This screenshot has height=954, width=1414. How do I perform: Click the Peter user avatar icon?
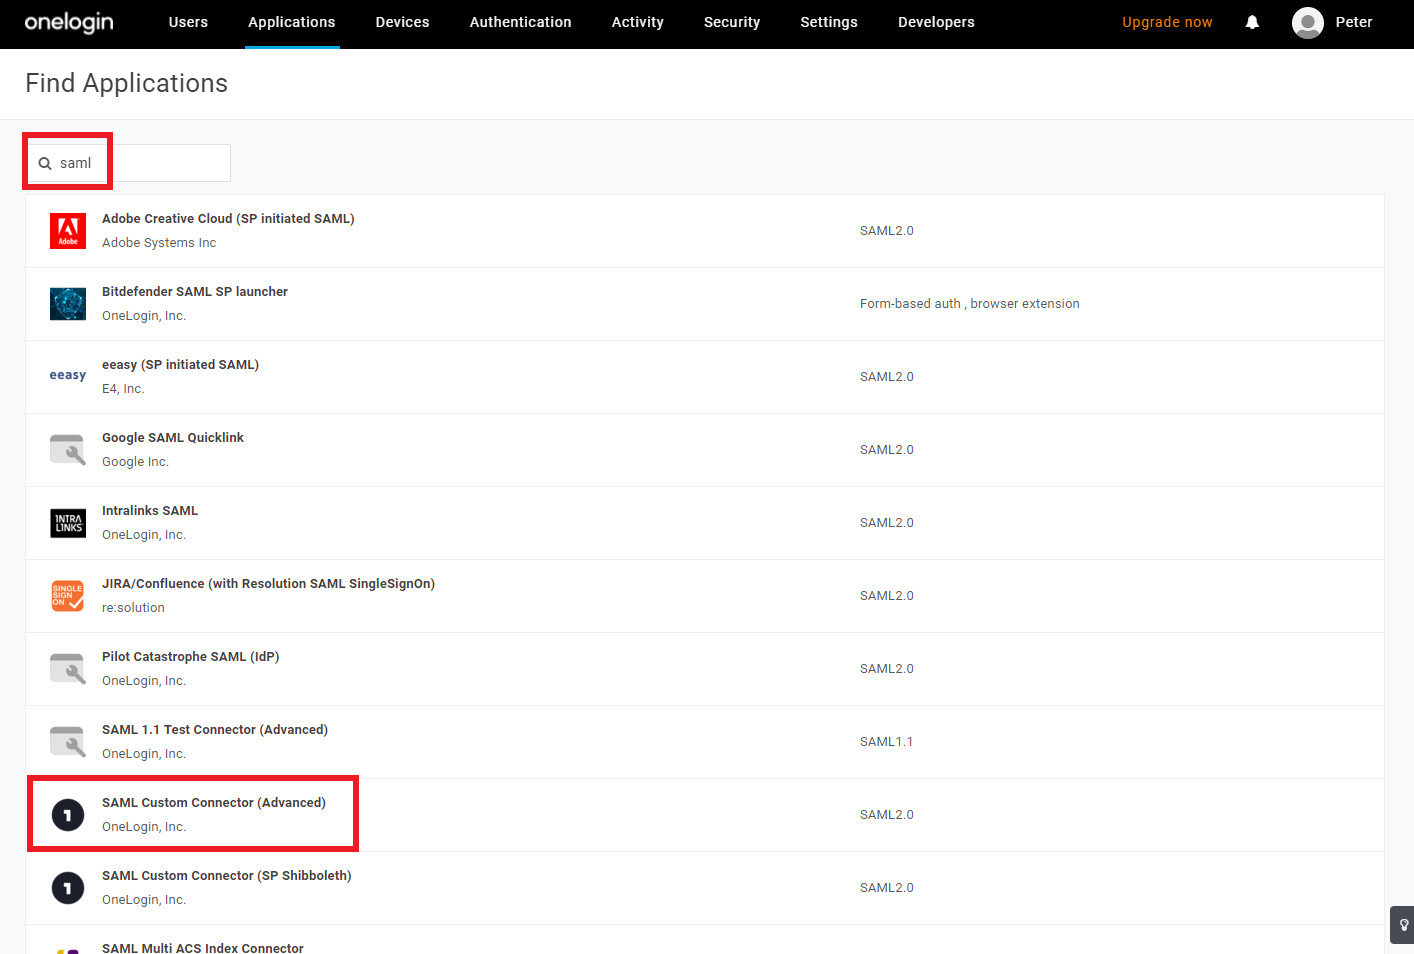[x=1307, y=22]
